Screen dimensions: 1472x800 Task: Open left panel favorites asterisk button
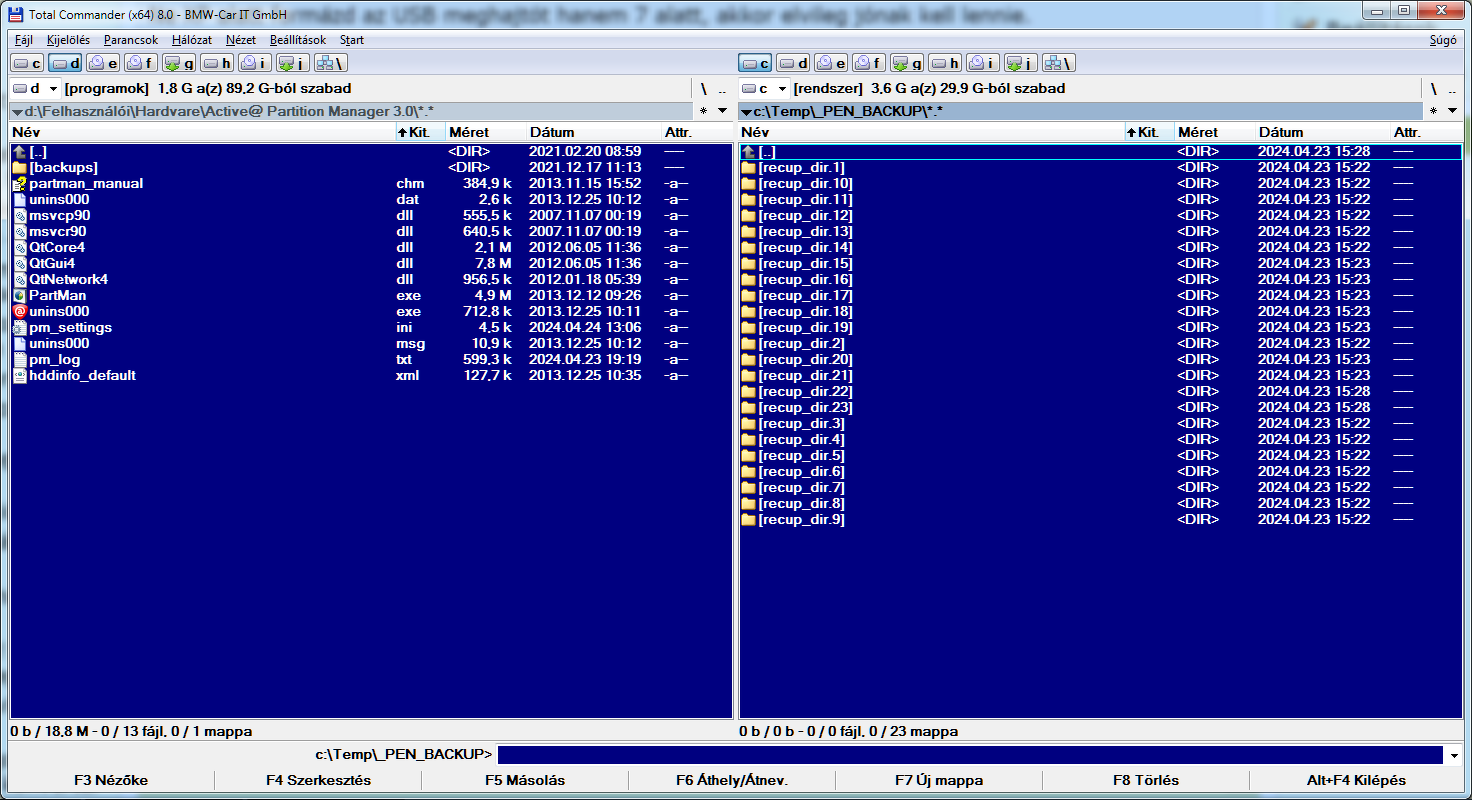click(703, 111)
